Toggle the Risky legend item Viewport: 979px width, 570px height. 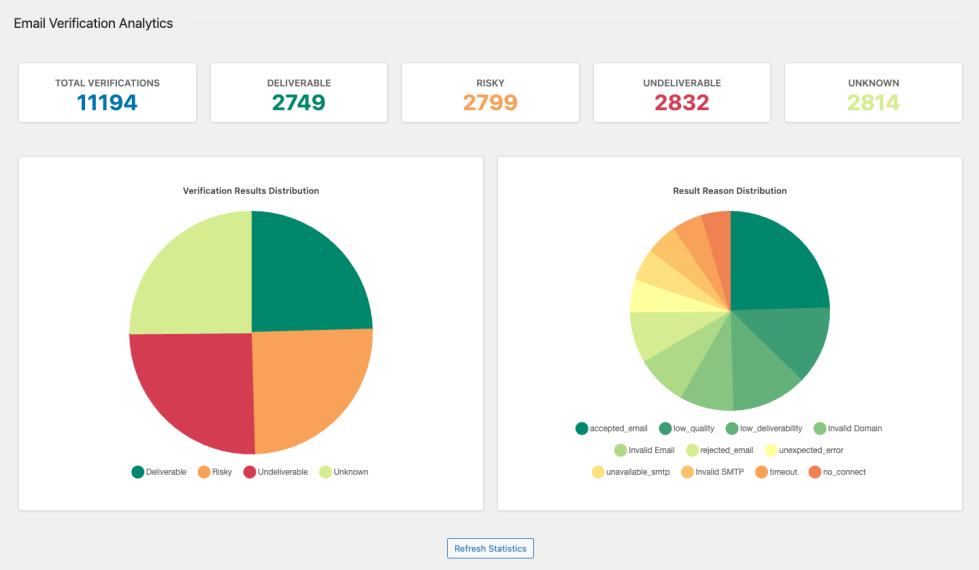[x=215, y=472]
